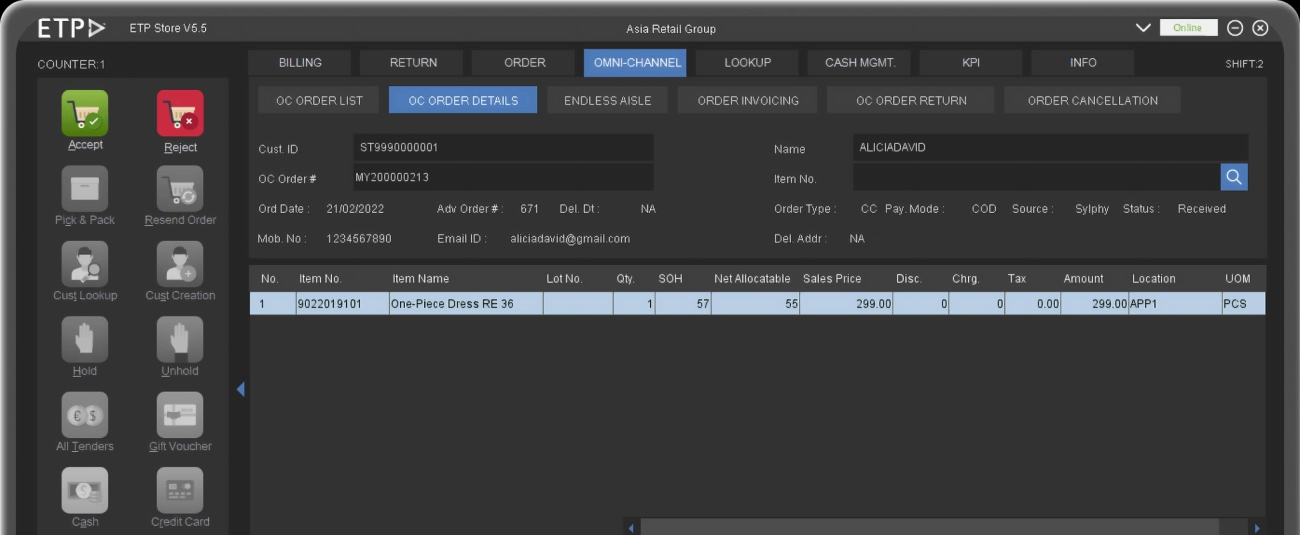1300x535 pixels.
Task: Click the horizontal scrollbar track
Action: (930, 527)
